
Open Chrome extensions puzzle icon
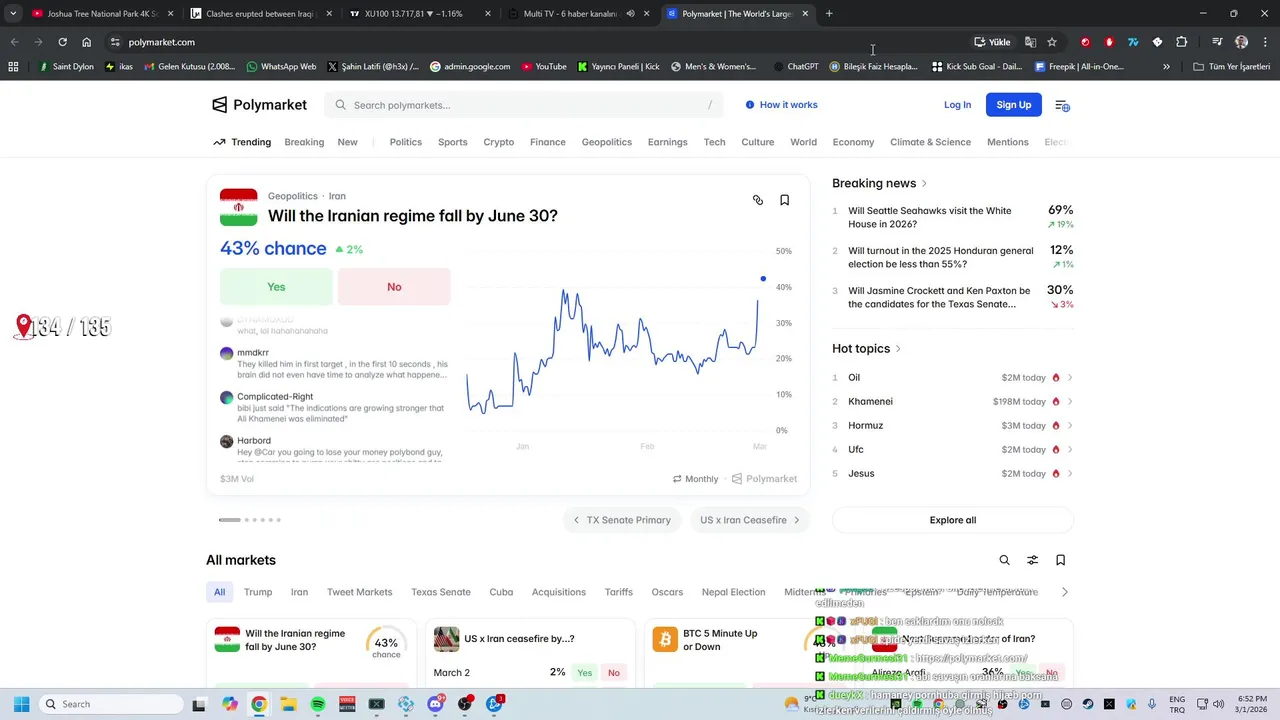1181,42
